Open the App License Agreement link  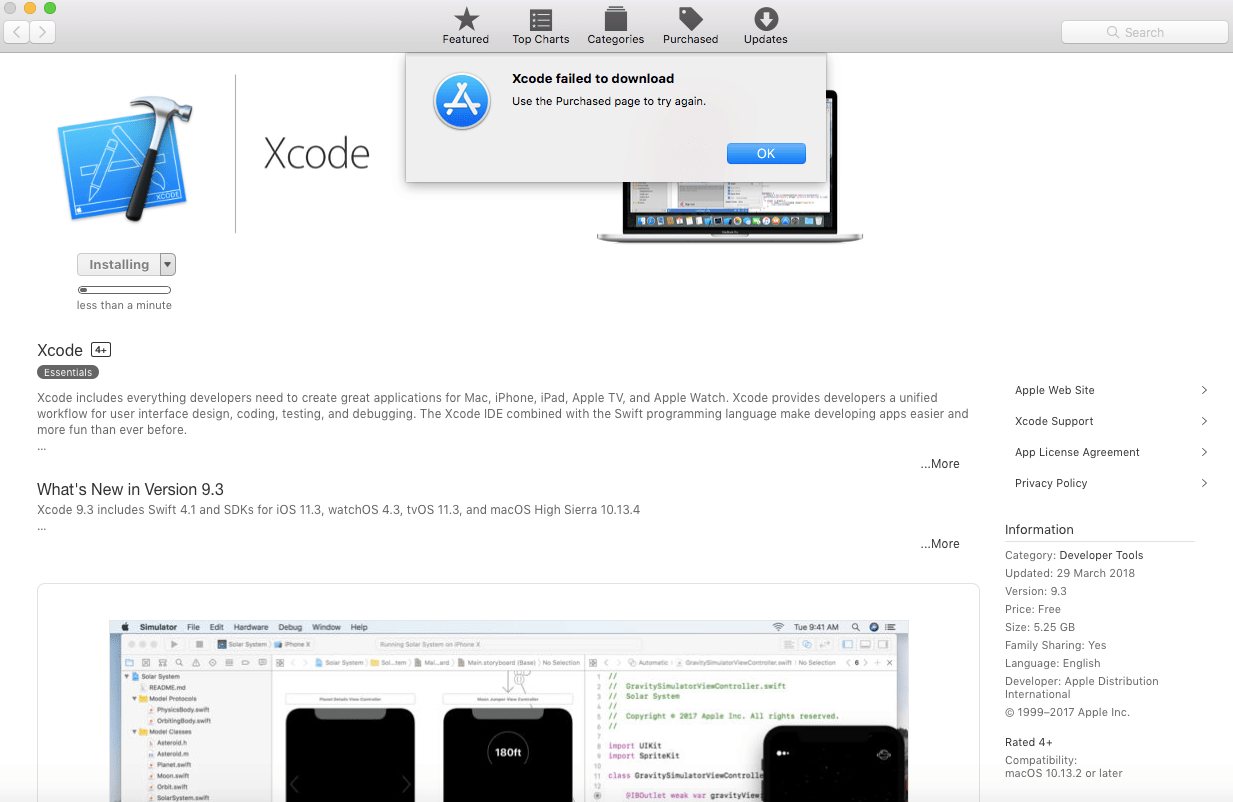(1077, 452)
